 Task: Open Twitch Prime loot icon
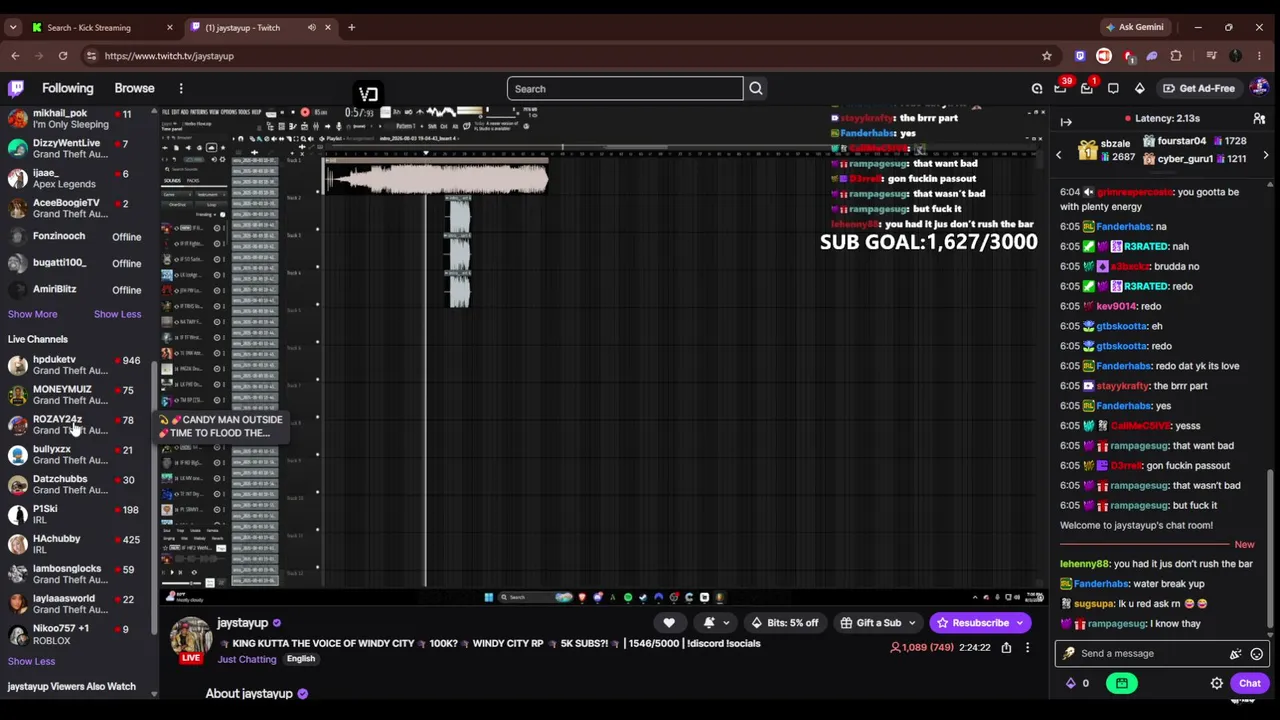pos(1037,89)
